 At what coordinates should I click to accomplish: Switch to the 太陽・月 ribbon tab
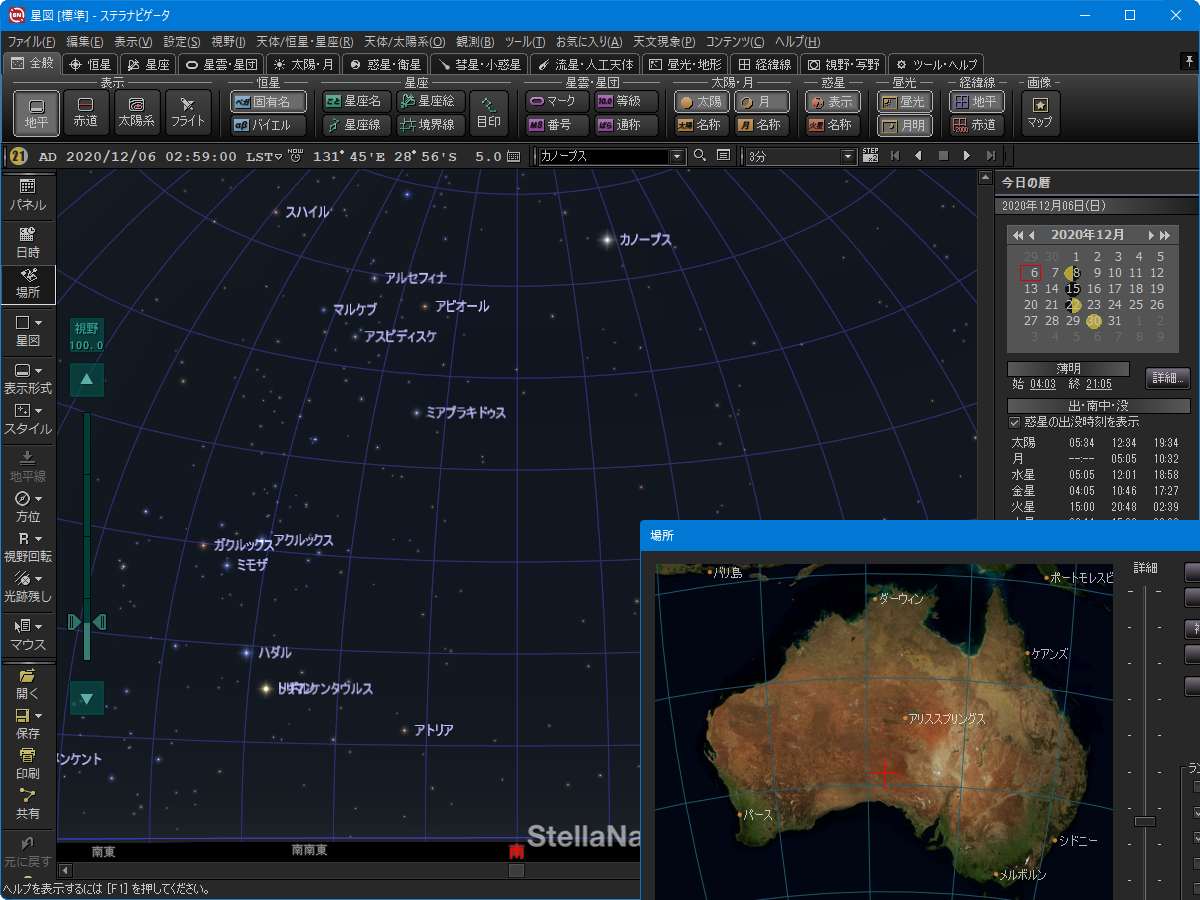pos(303,64)
